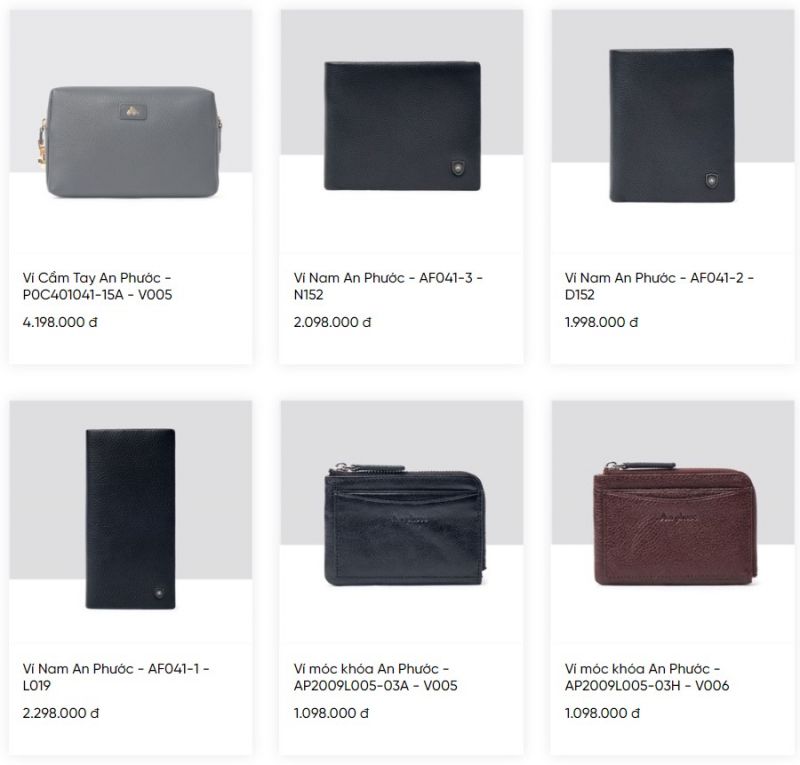Select the 2.298.000 đ price

(x=61, y=713)
